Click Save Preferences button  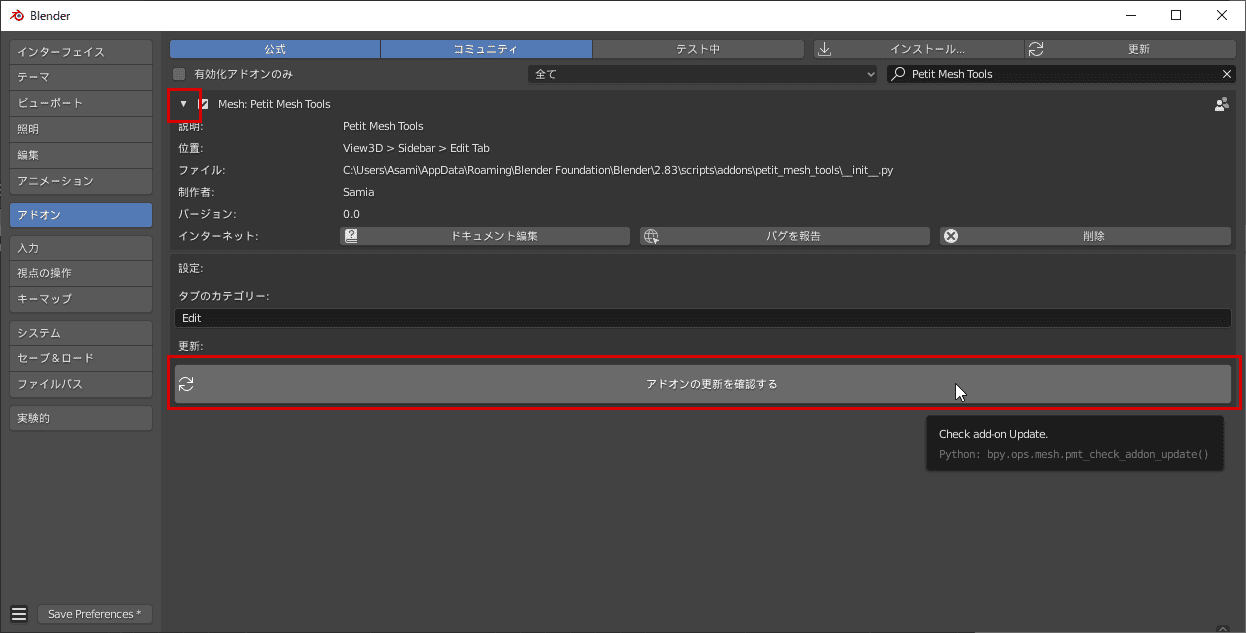pyautogui.click(x=95, y=614)
